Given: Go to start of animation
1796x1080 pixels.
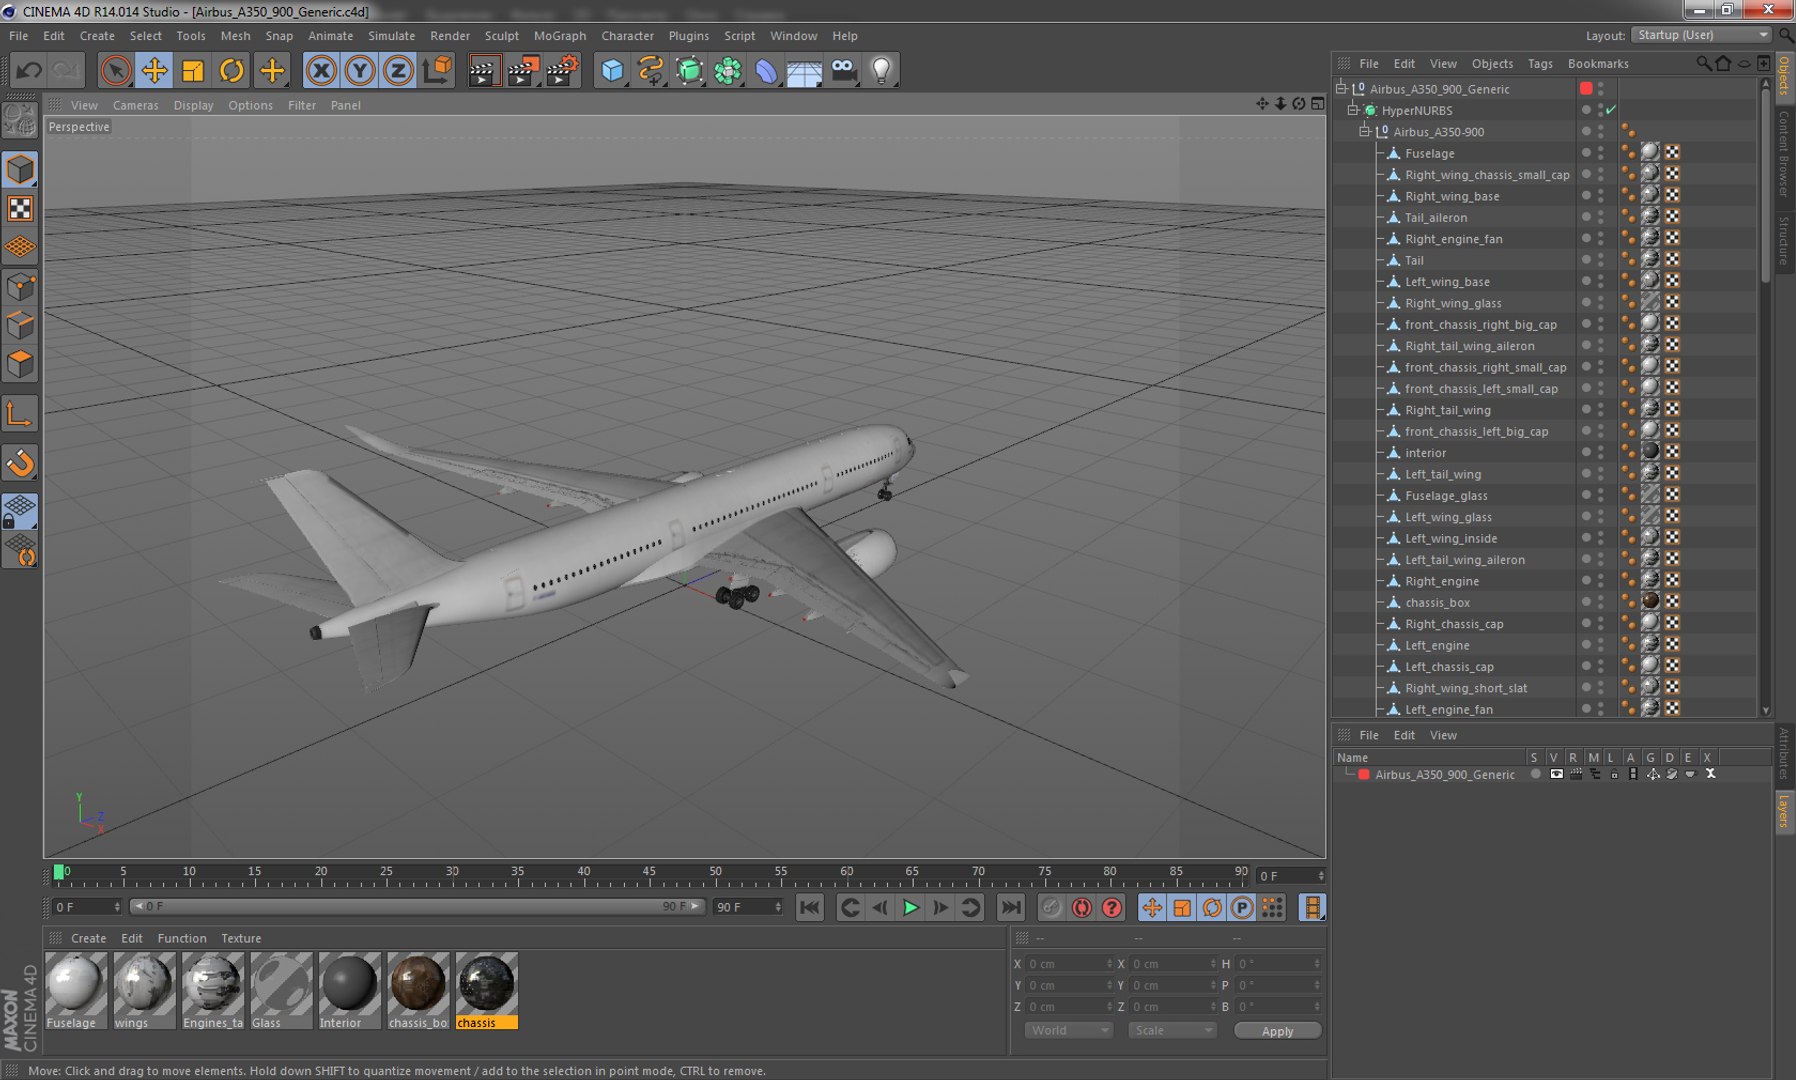Looking at the screenshot, I should click(810, 908).
